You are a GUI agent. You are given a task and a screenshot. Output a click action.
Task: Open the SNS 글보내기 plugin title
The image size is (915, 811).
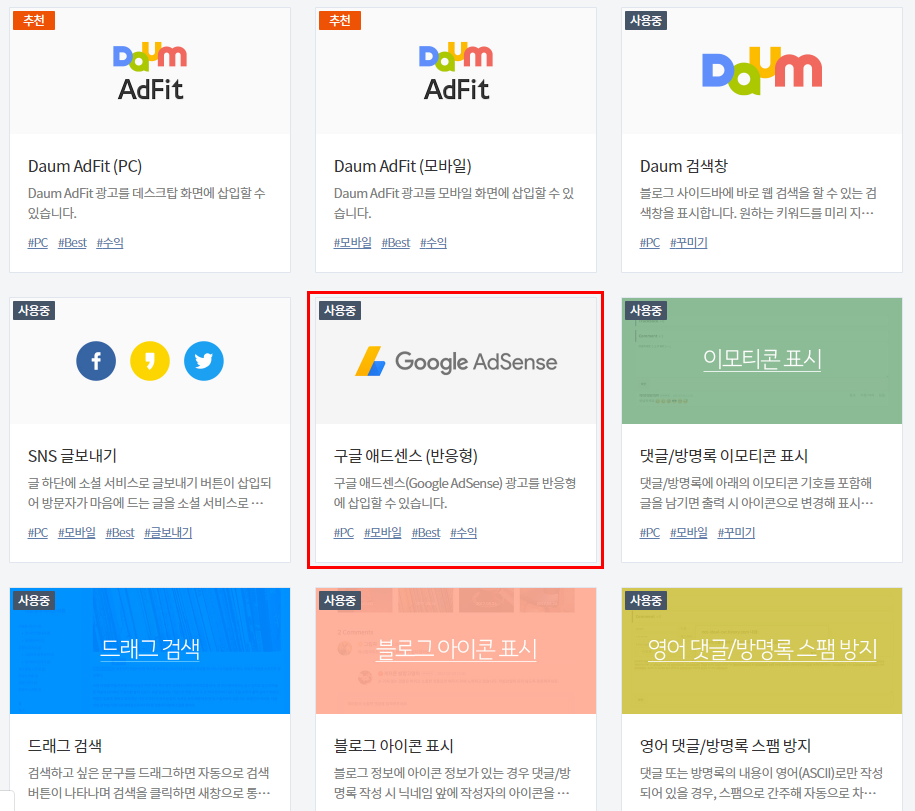(x=72, y=456)
